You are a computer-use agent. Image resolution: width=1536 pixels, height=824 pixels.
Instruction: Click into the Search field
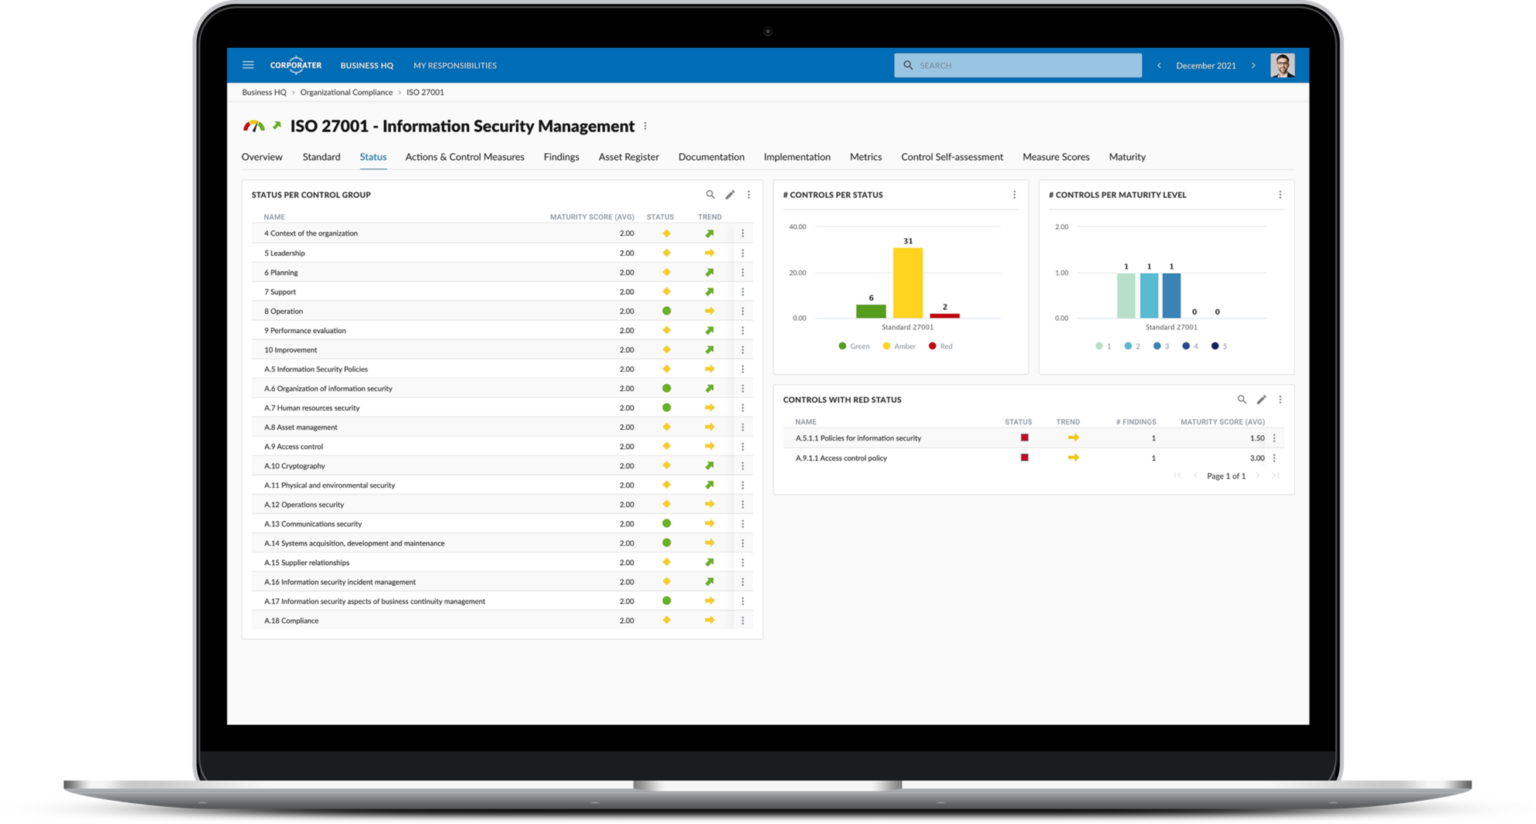click(x=1025, y=65)
